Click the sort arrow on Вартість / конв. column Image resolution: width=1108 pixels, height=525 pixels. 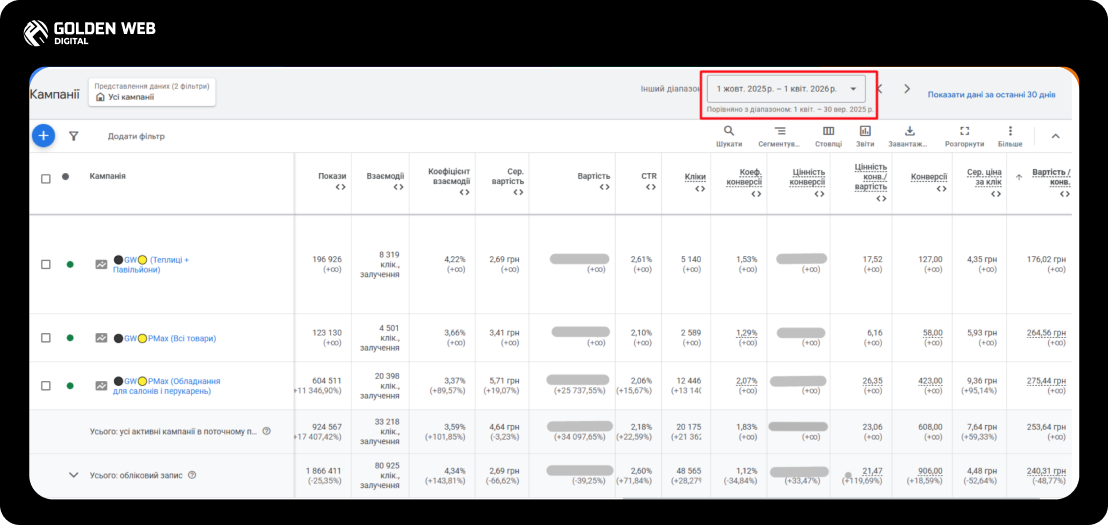pos(1019,177)
